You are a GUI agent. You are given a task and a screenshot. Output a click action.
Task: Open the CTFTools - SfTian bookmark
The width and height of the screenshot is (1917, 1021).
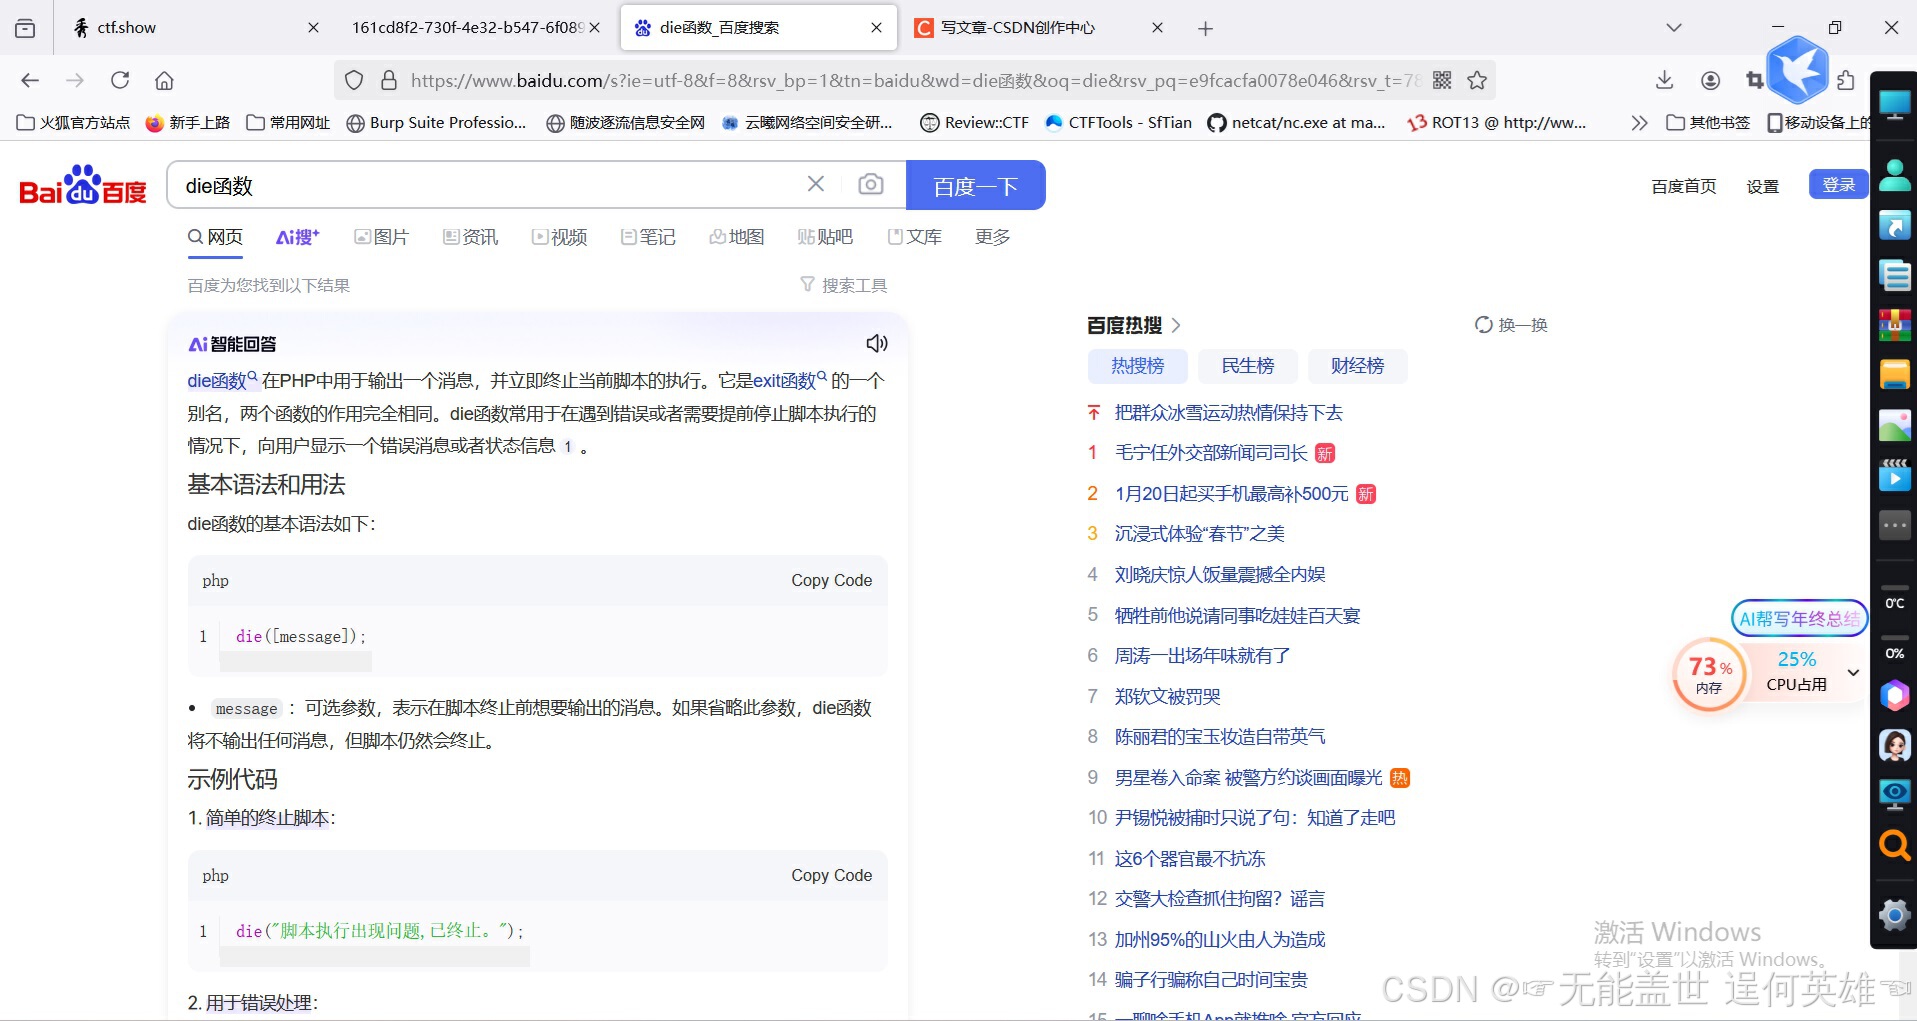pyautogui.click(x=1118, y=122)
